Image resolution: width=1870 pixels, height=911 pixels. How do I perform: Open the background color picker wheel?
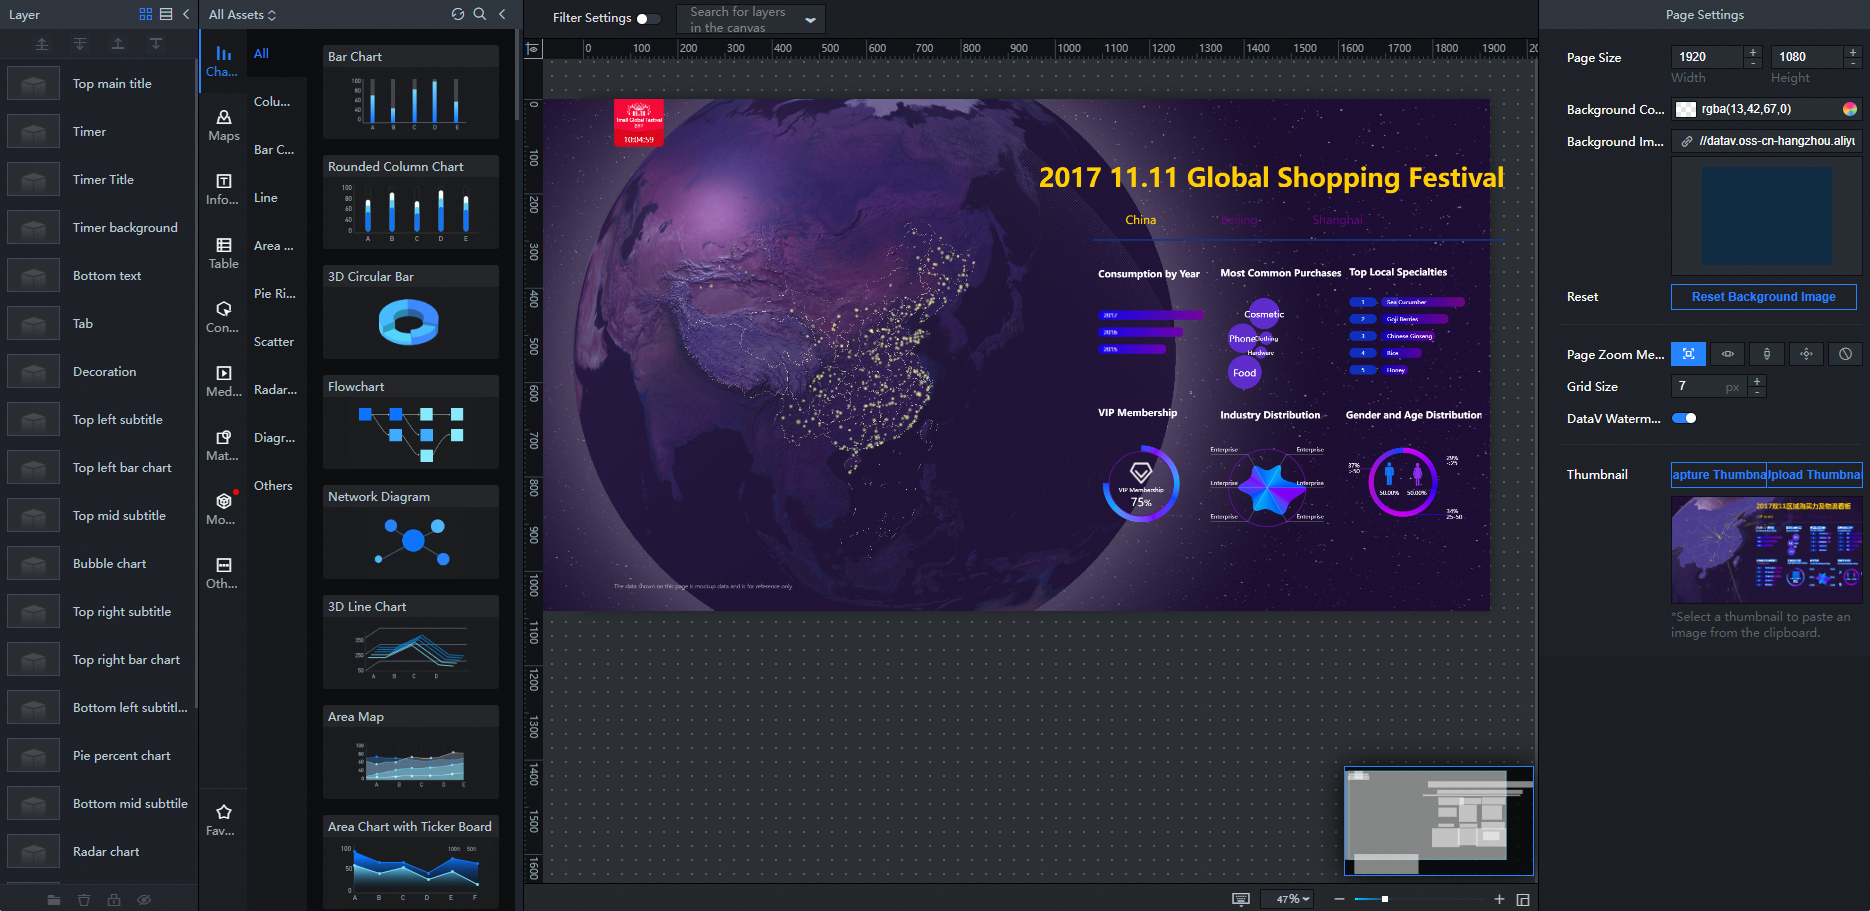click(x=1850, y=109)
